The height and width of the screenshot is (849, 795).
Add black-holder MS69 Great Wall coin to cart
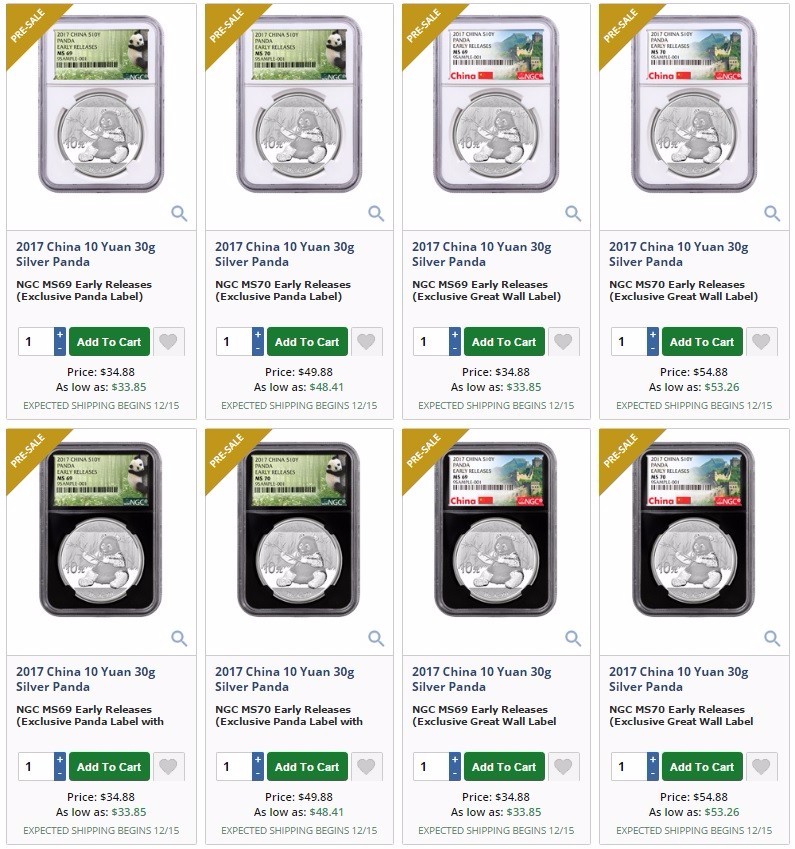point(504,767)
